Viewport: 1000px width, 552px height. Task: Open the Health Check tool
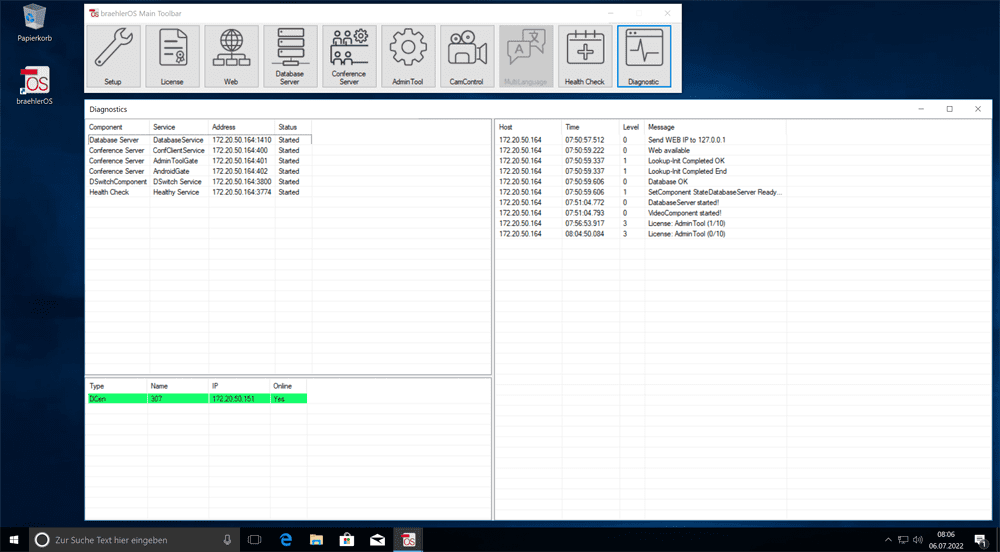coord(585,56)
